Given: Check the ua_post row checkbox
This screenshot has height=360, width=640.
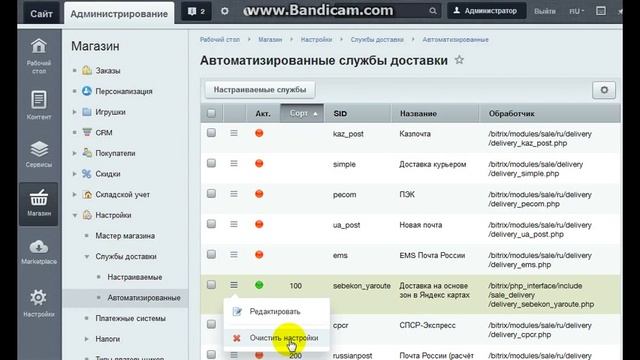Looking at the screenshot, I should pyautogui.click(x=211, y=224).
